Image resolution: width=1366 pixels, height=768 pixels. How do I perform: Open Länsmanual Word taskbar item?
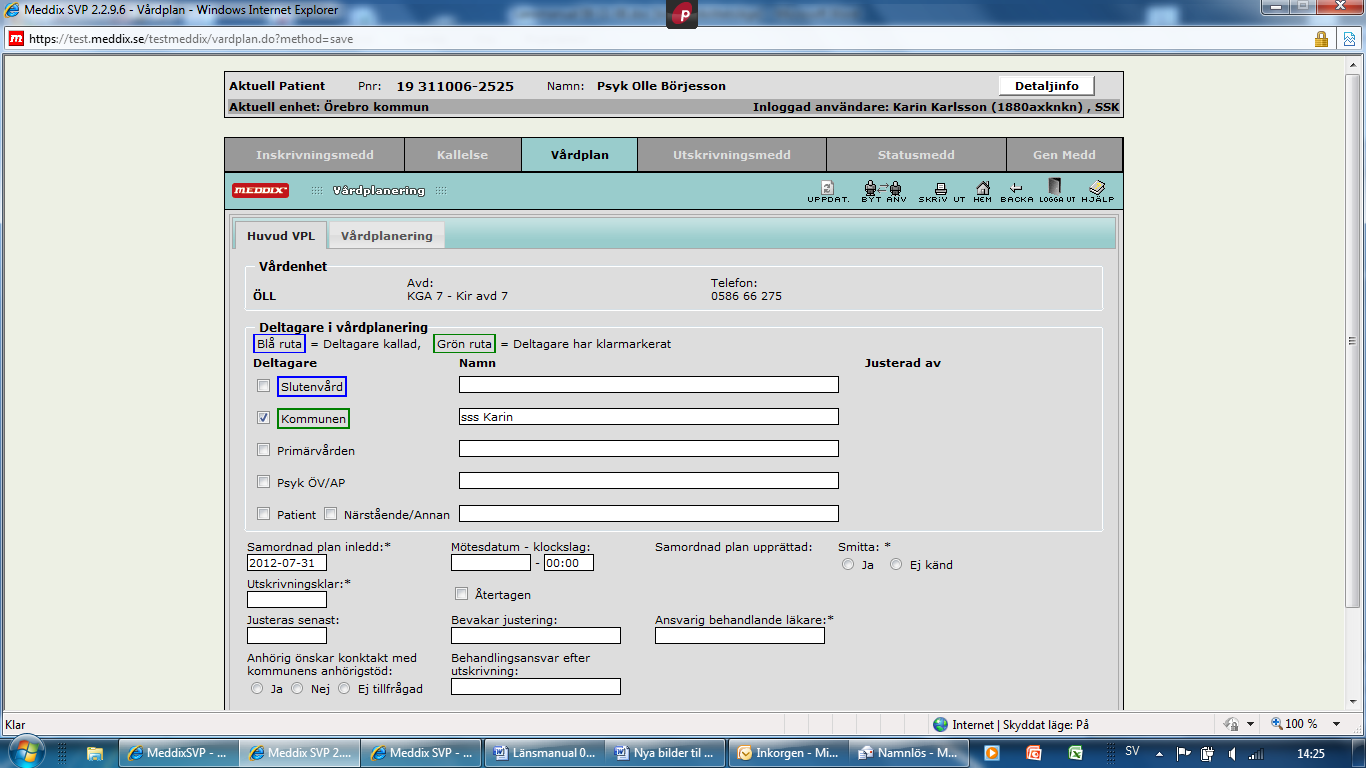click(545, 753)
